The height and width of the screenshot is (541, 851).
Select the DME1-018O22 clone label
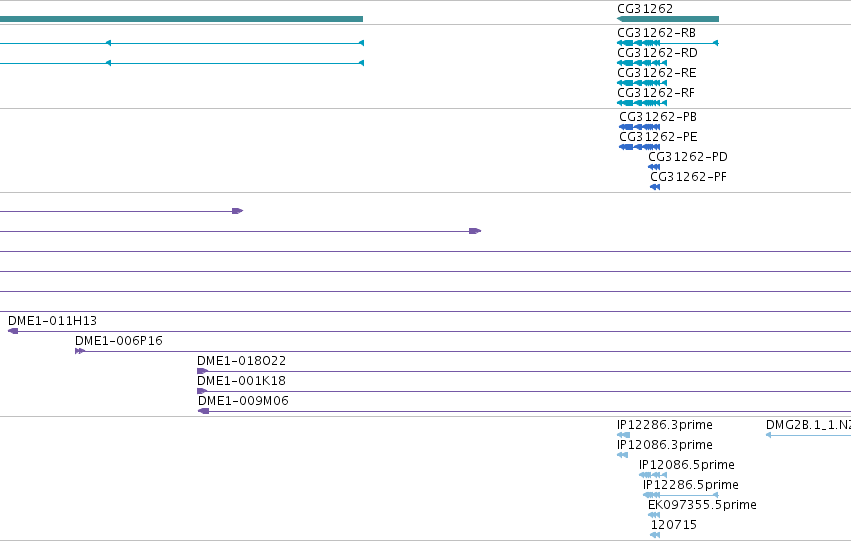pos(241,361)
